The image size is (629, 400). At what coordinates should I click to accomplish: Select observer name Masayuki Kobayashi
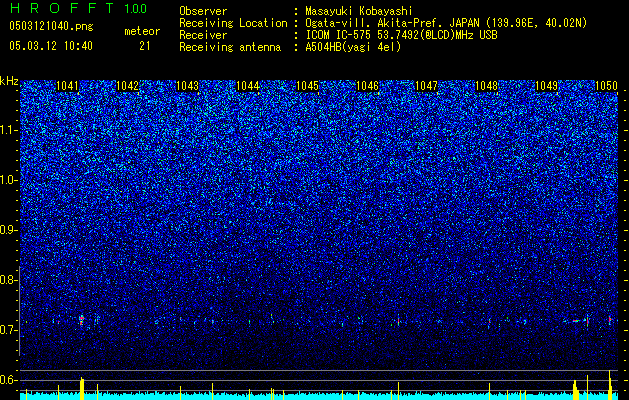click(x=359, y=11)
